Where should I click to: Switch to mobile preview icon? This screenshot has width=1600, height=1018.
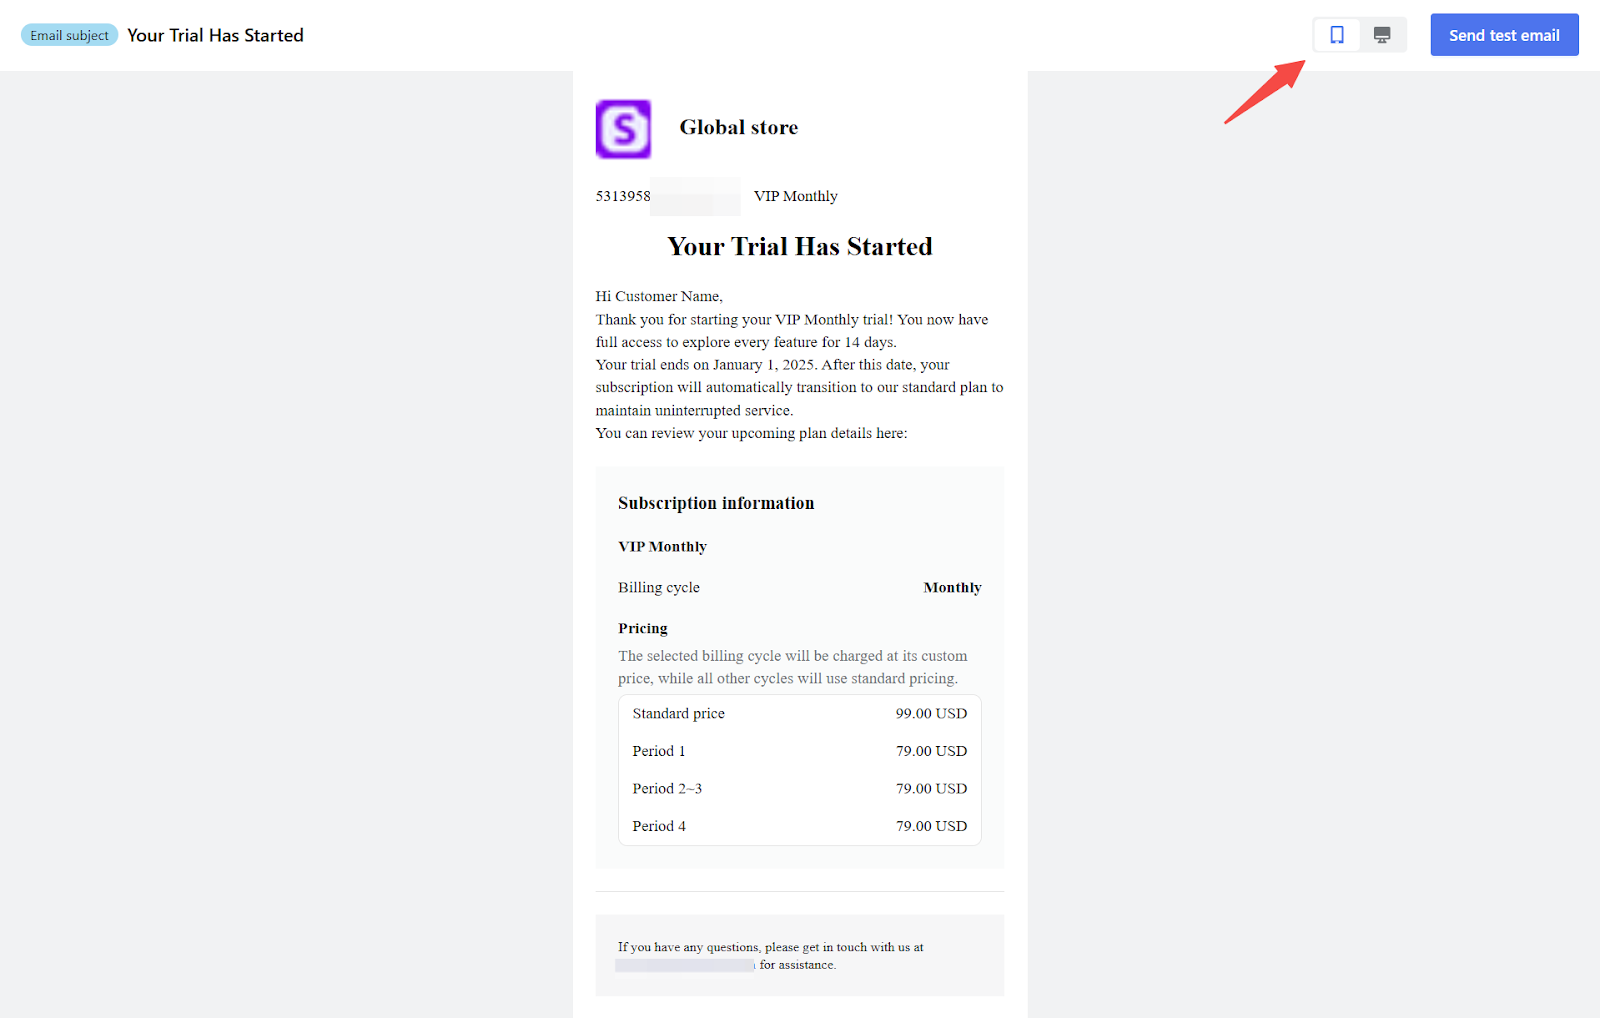(x=1337, y=35)
